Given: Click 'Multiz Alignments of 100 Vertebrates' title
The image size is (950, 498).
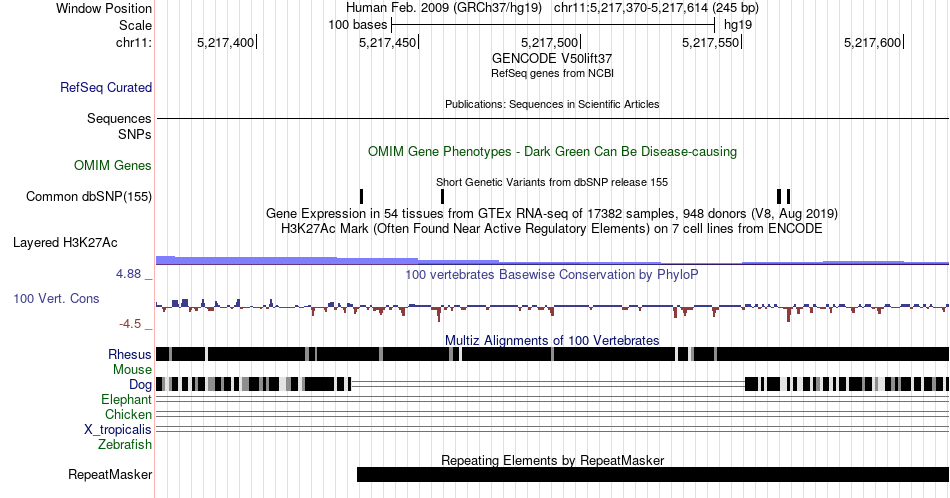Looking at the screenshot, I should pyautogui.click(x=552, y=340).
